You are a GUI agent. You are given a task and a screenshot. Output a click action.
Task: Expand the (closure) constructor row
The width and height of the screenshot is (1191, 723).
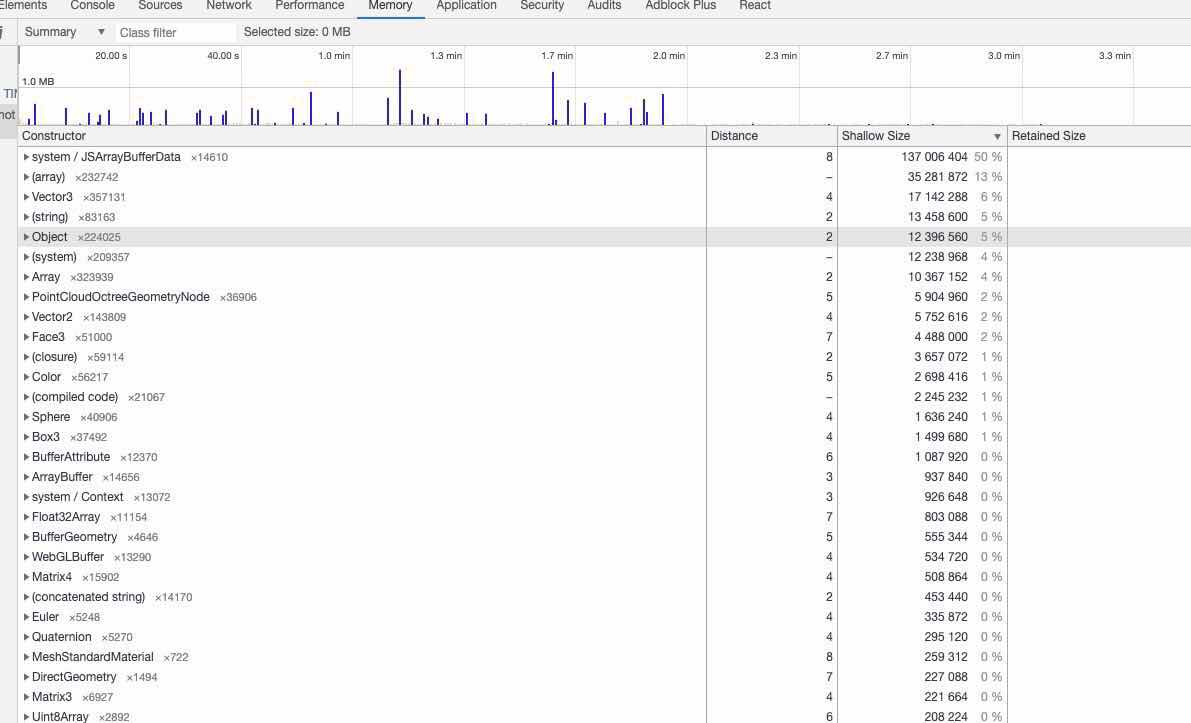point(26,357)
